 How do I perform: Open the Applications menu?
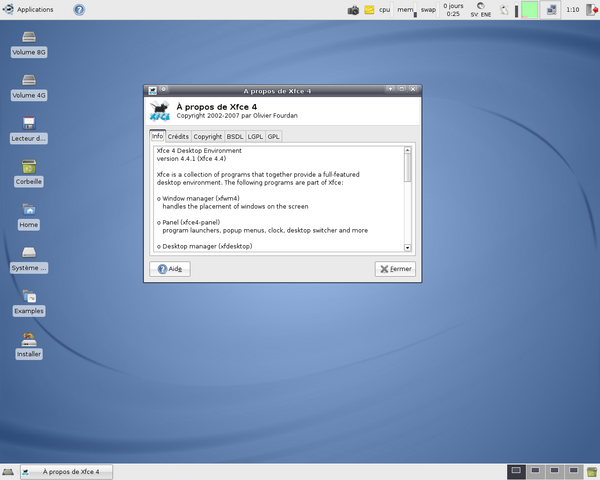tap(28, 9)
